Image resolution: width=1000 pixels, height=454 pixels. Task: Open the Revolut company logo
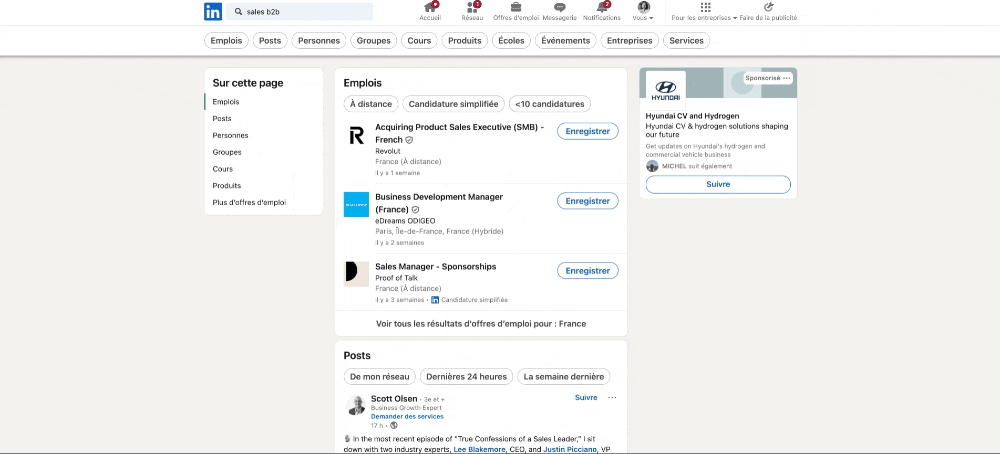point(356,135)
